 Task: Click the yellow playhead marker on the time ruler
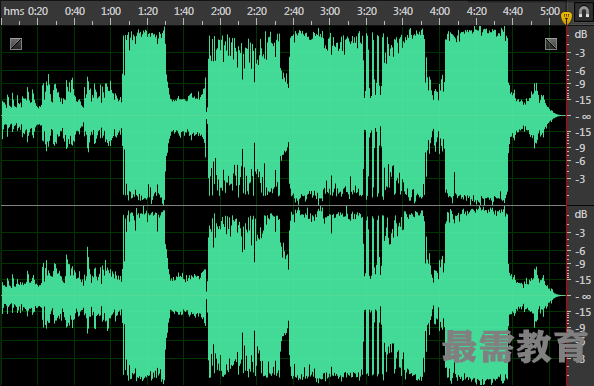(566, 18)
